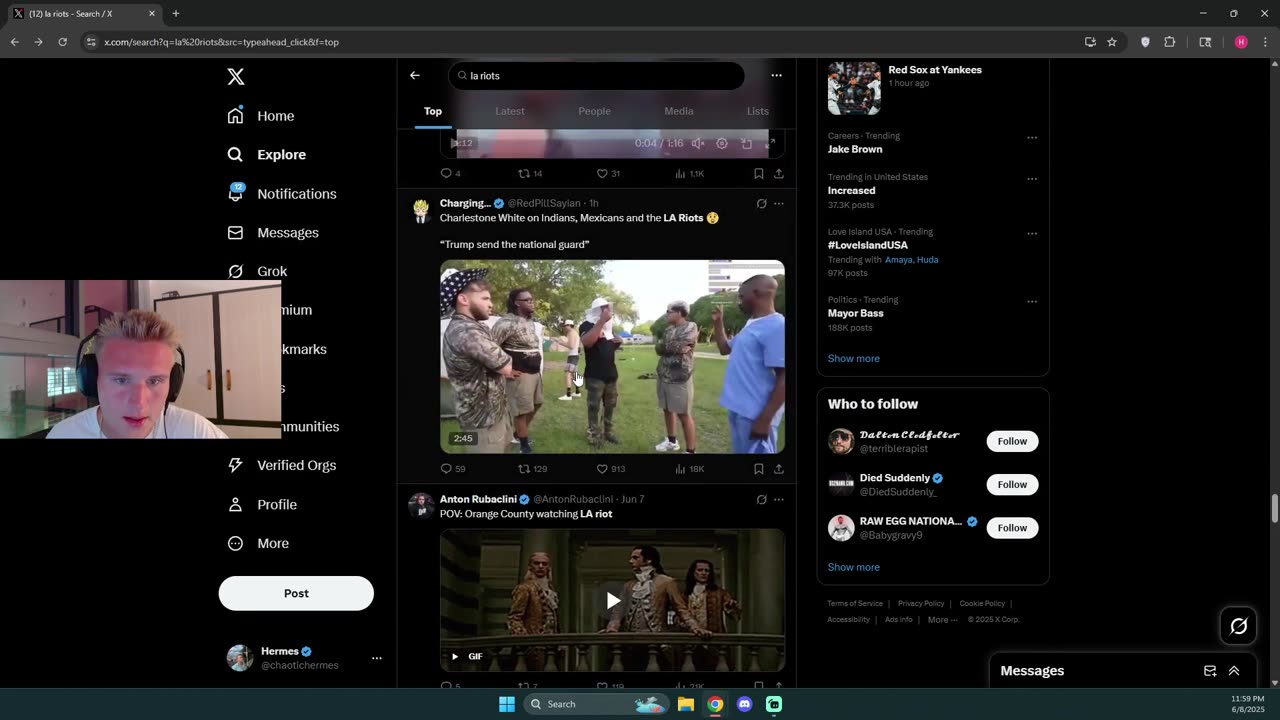Open more options on Charging post
The width and height of the screenshot is (1280, 720).
(779, 204)
